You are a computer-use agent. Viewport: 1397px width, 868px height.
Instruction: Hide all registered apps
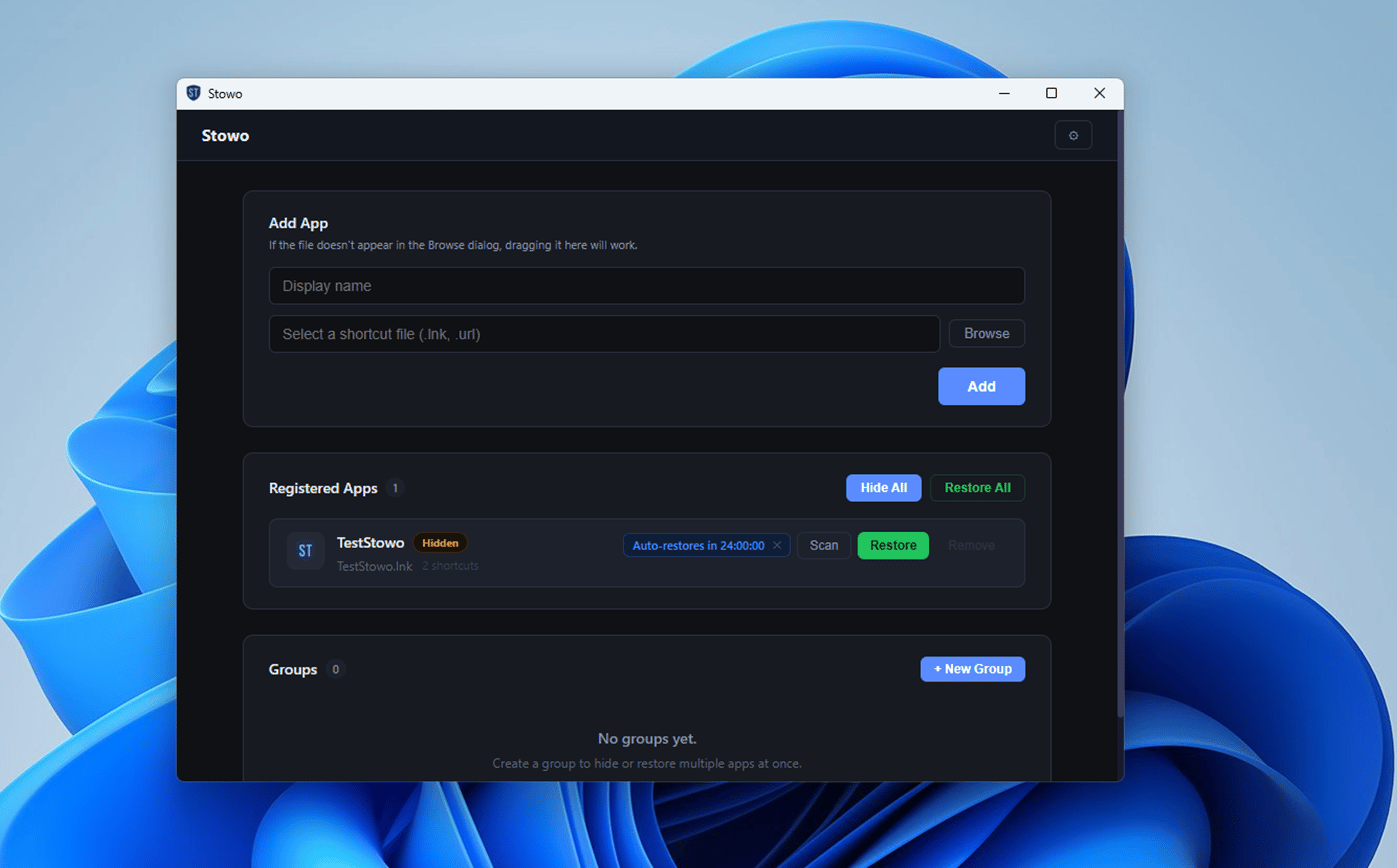tap(884, 488)
